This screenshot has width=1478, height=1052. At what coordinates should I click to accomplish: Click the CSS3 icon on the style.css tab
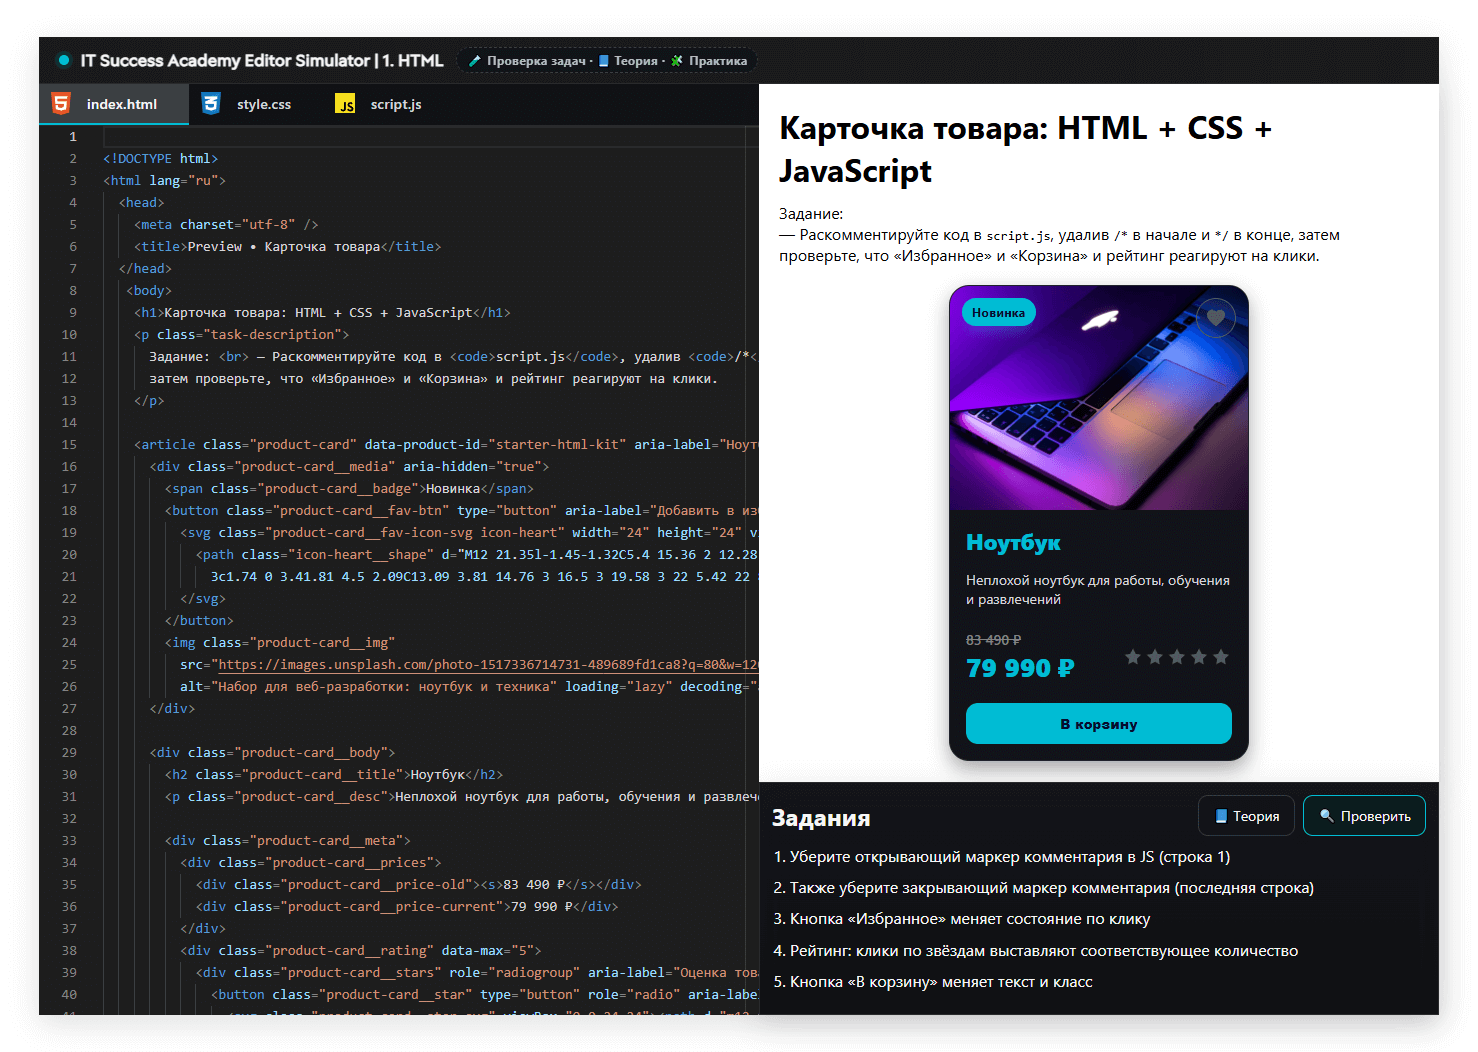click(x=211, y=104)
